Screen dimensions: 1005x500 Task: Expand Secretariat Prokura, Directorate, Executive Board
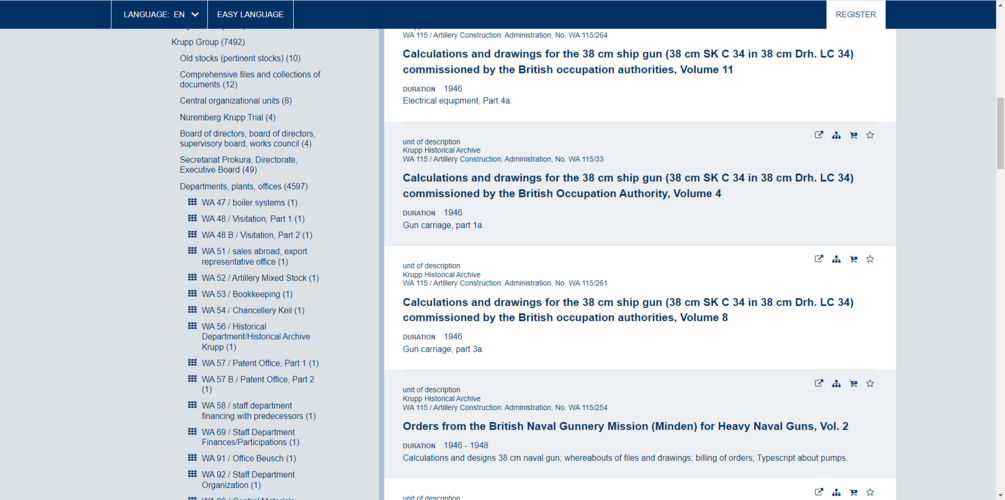pyautogui.click(x=238, y=165)
